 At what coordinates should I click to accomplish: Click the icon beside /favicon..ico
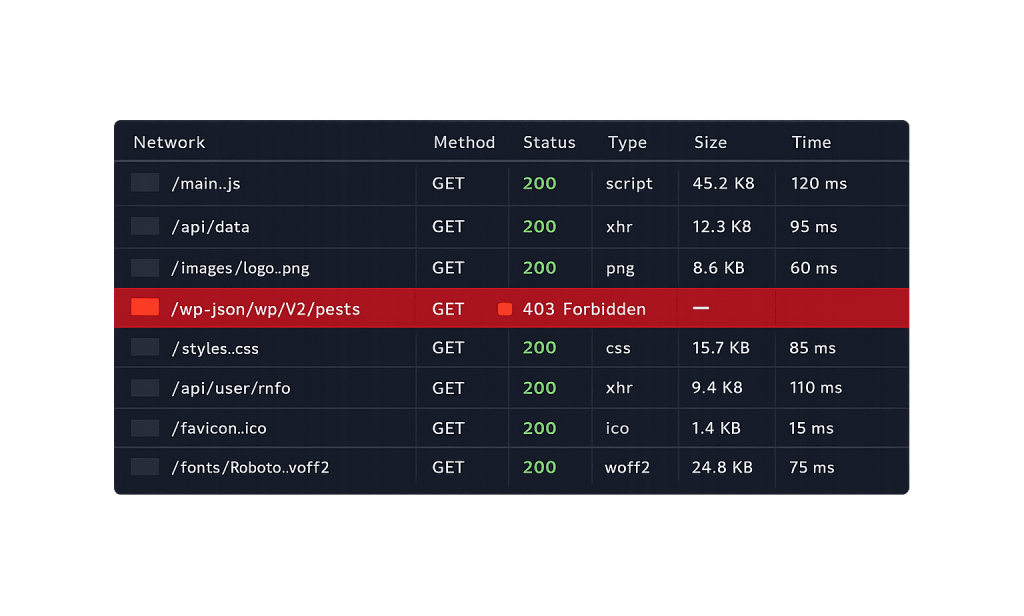pyautogui.click(x=145, y=428)
